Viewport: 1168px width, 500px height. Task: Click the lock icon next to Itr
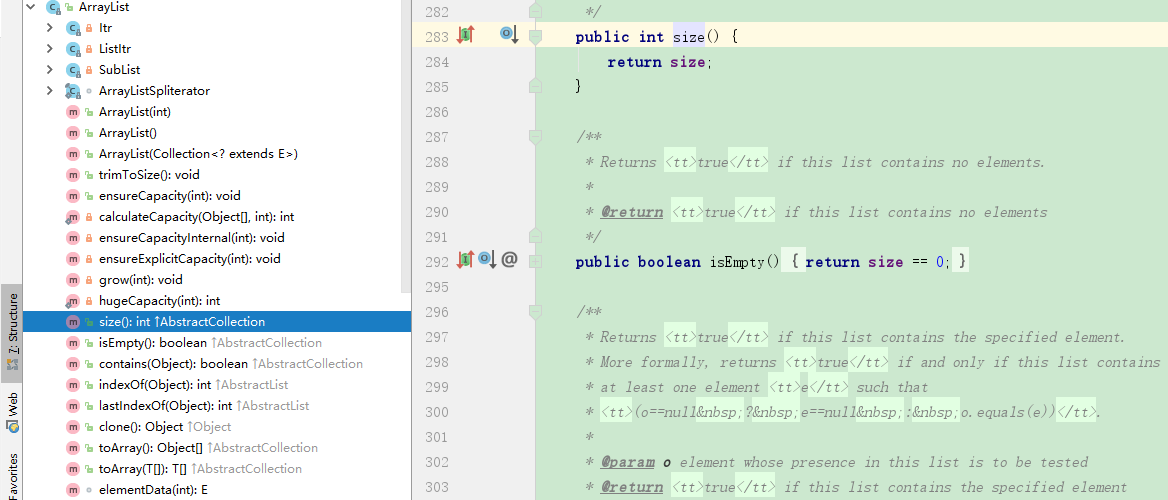tap(89, 28)
